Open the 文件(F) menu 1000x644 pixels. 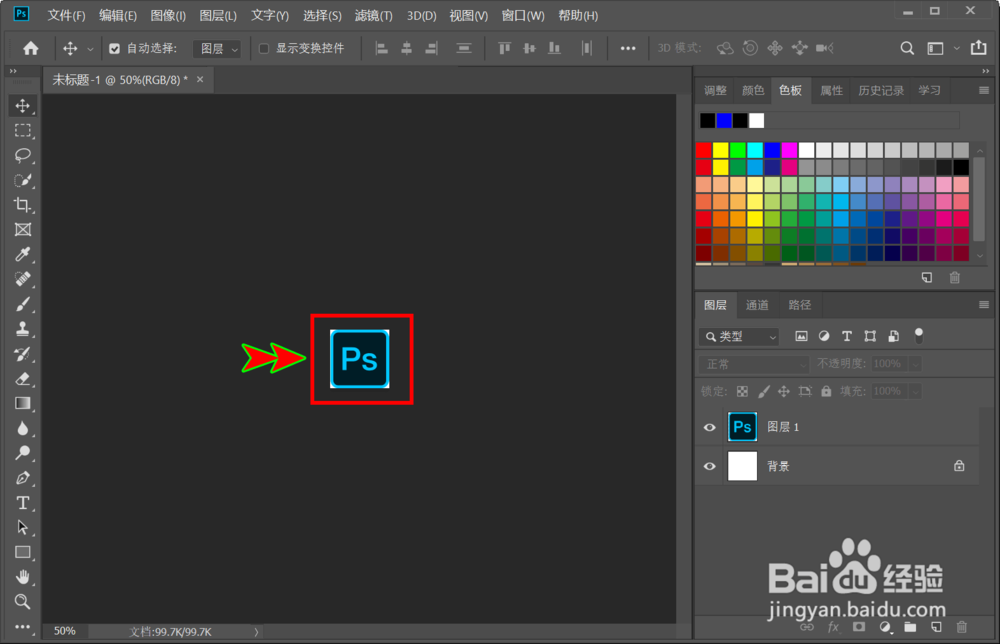coord(66,15)
